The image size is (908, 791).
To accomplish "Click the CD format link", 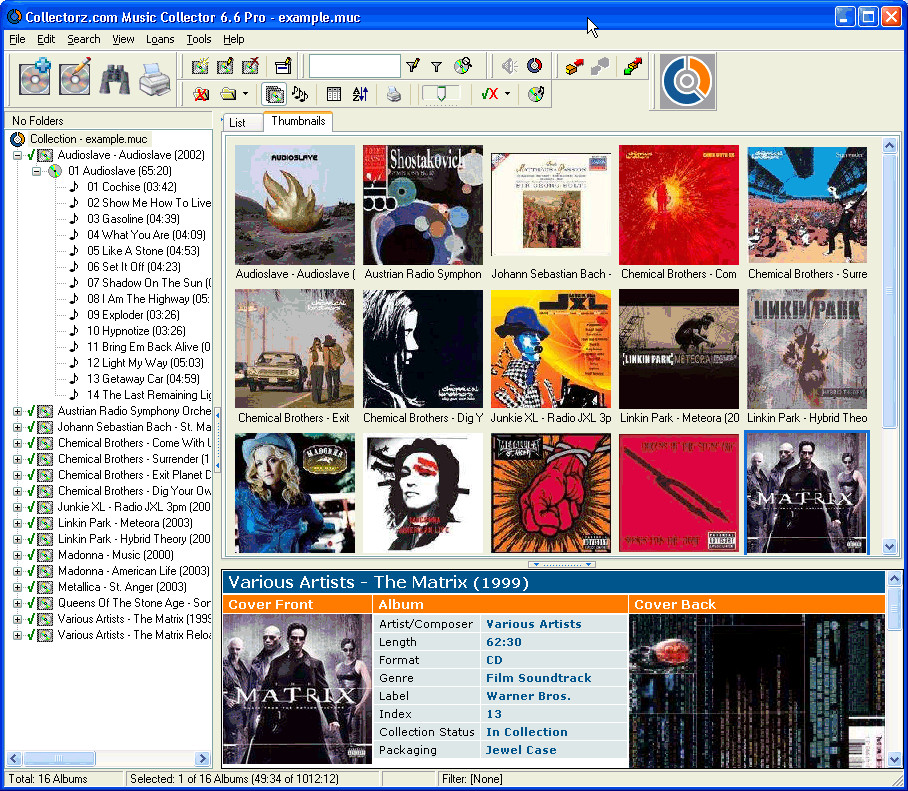I will point(494,660).
